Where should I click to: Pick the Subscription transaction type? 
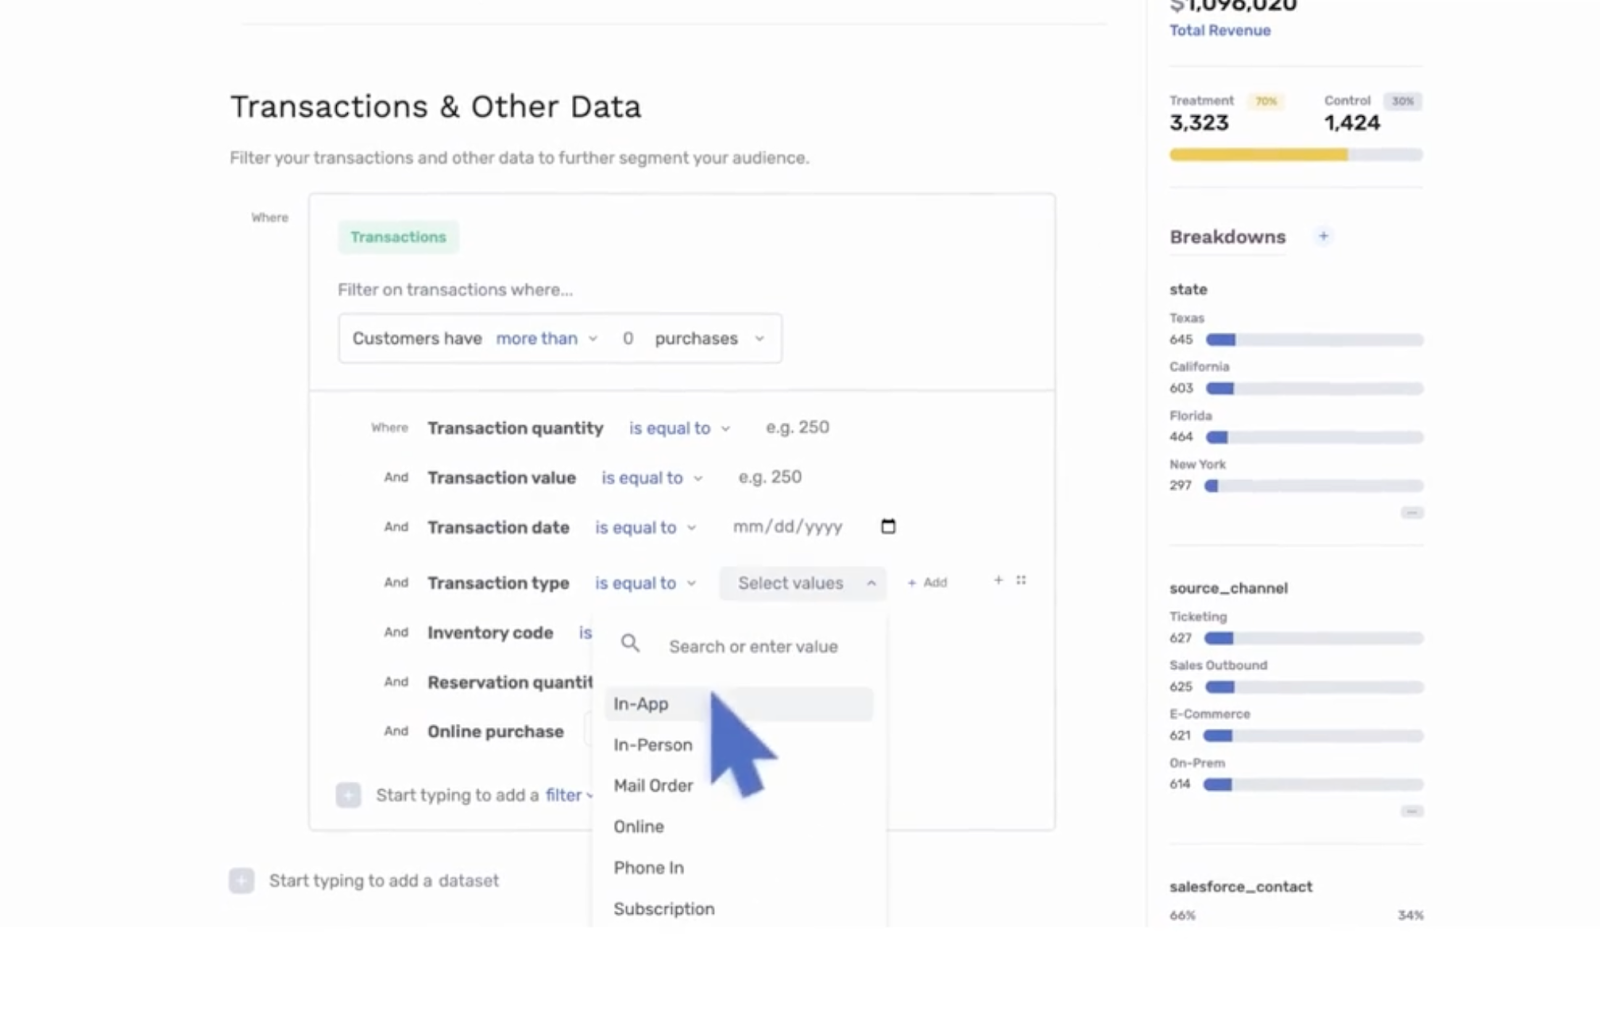[x=664, y=909]
